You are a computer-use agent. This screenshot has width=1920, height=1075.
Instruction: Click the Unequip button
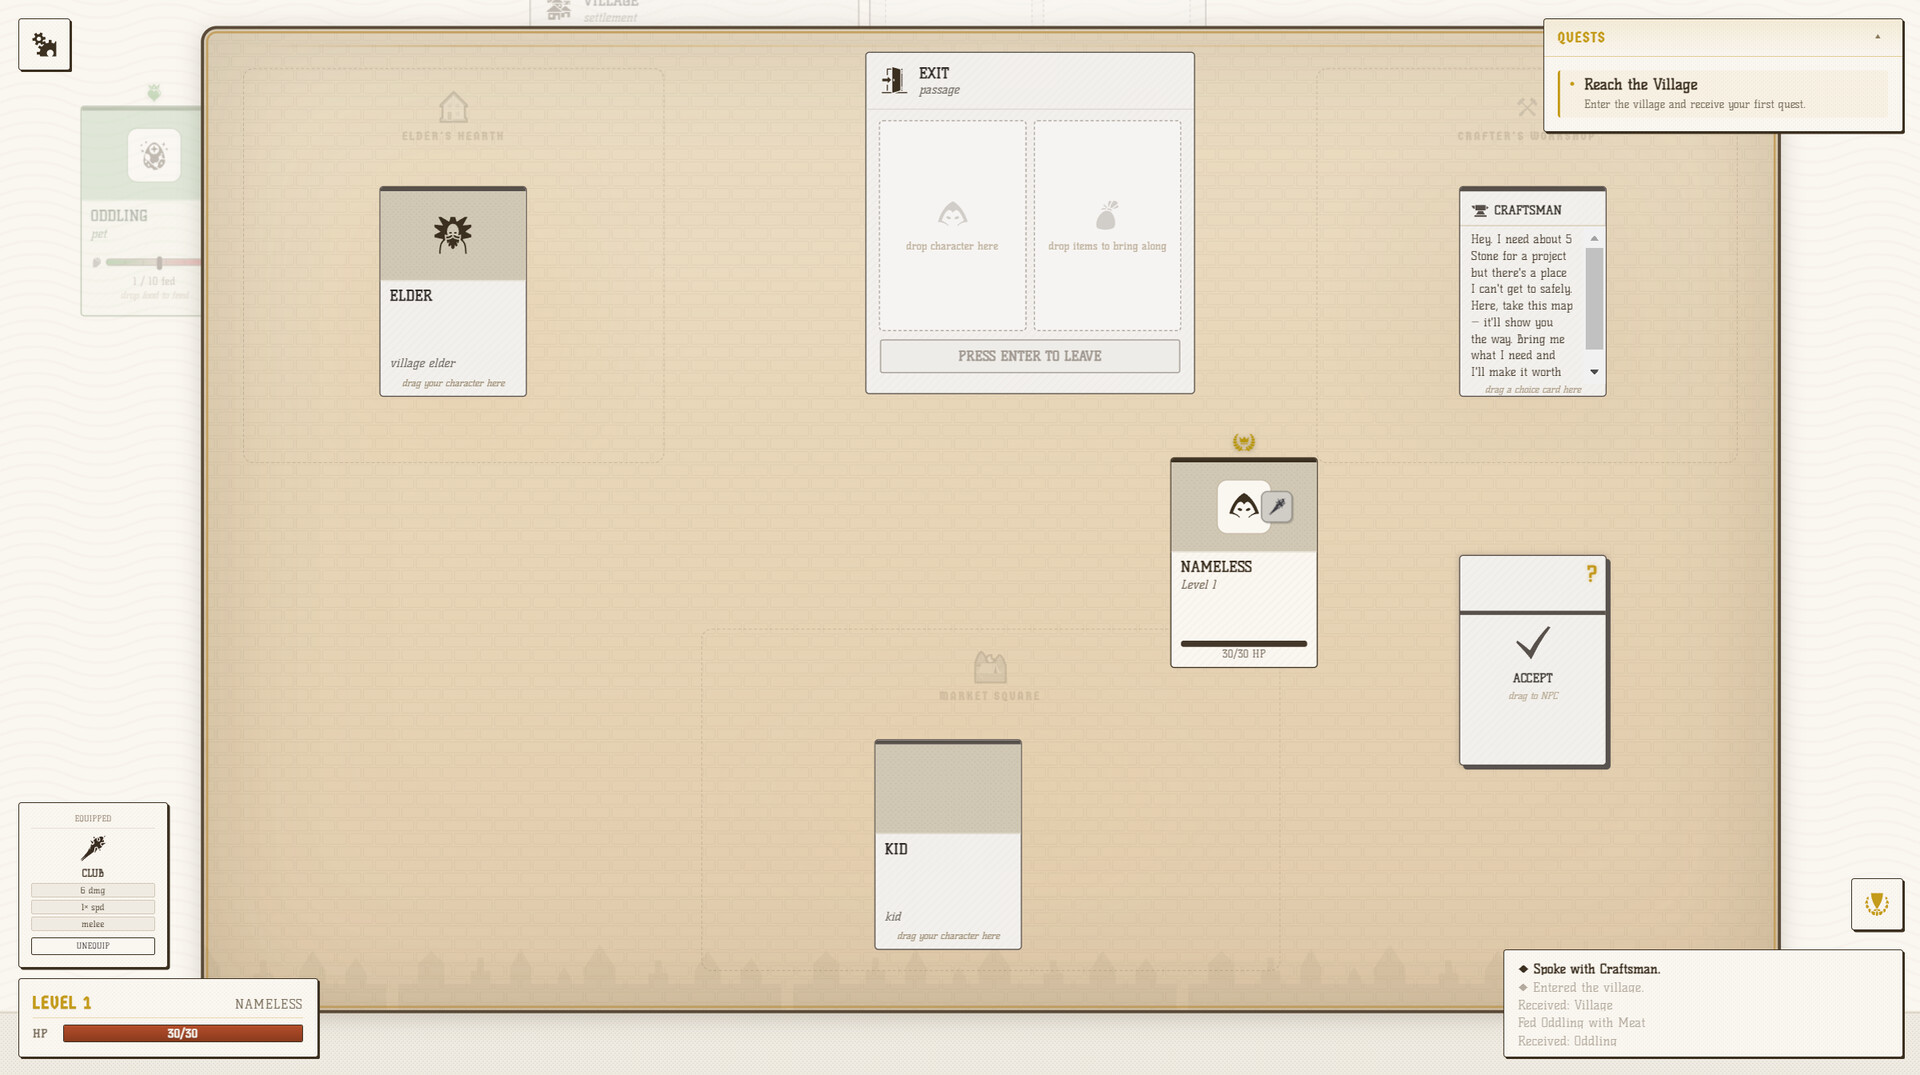pos(93,946)
